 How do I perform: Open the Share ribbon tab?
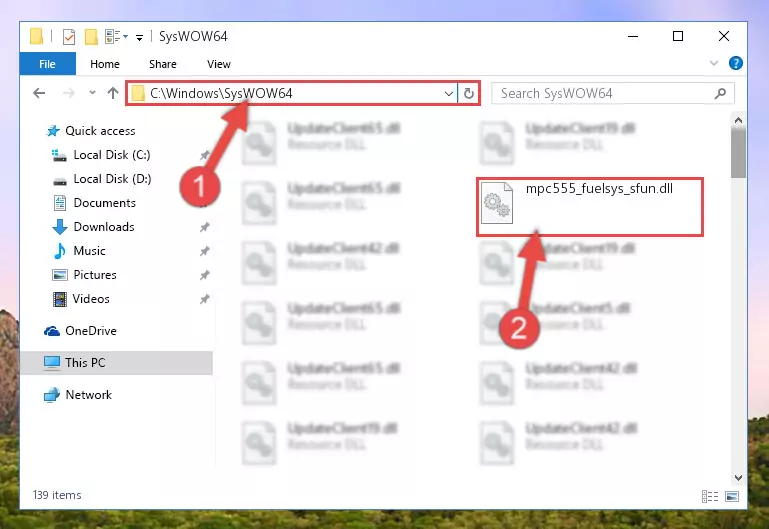click(x=162, y=64)
